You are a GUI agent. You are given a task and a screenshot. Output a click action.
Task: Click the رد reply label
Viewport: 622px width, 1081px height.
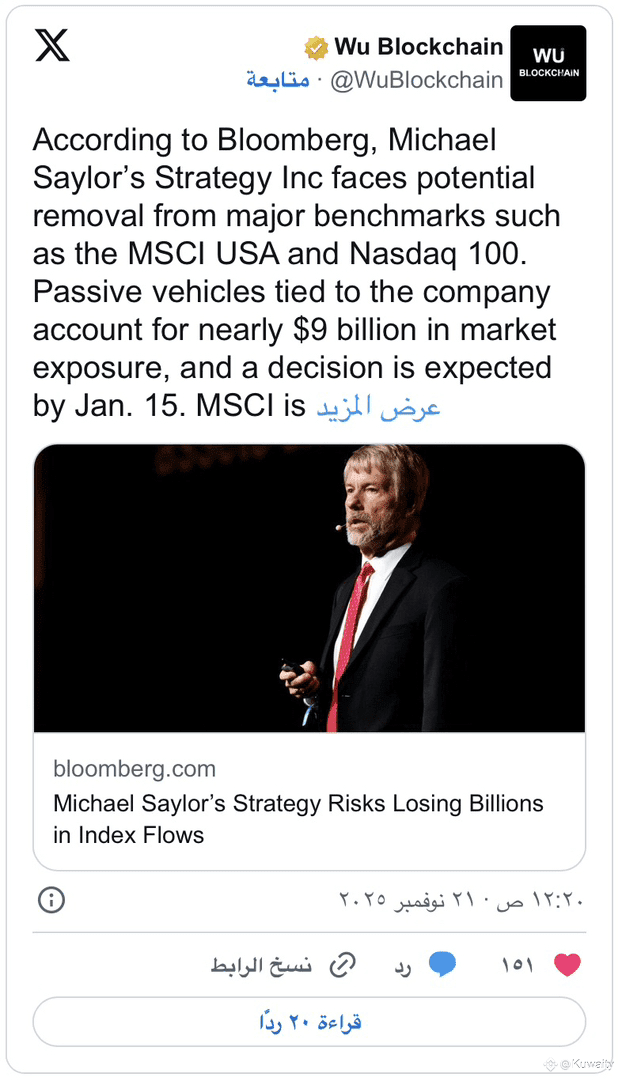(x=403, y=966)
